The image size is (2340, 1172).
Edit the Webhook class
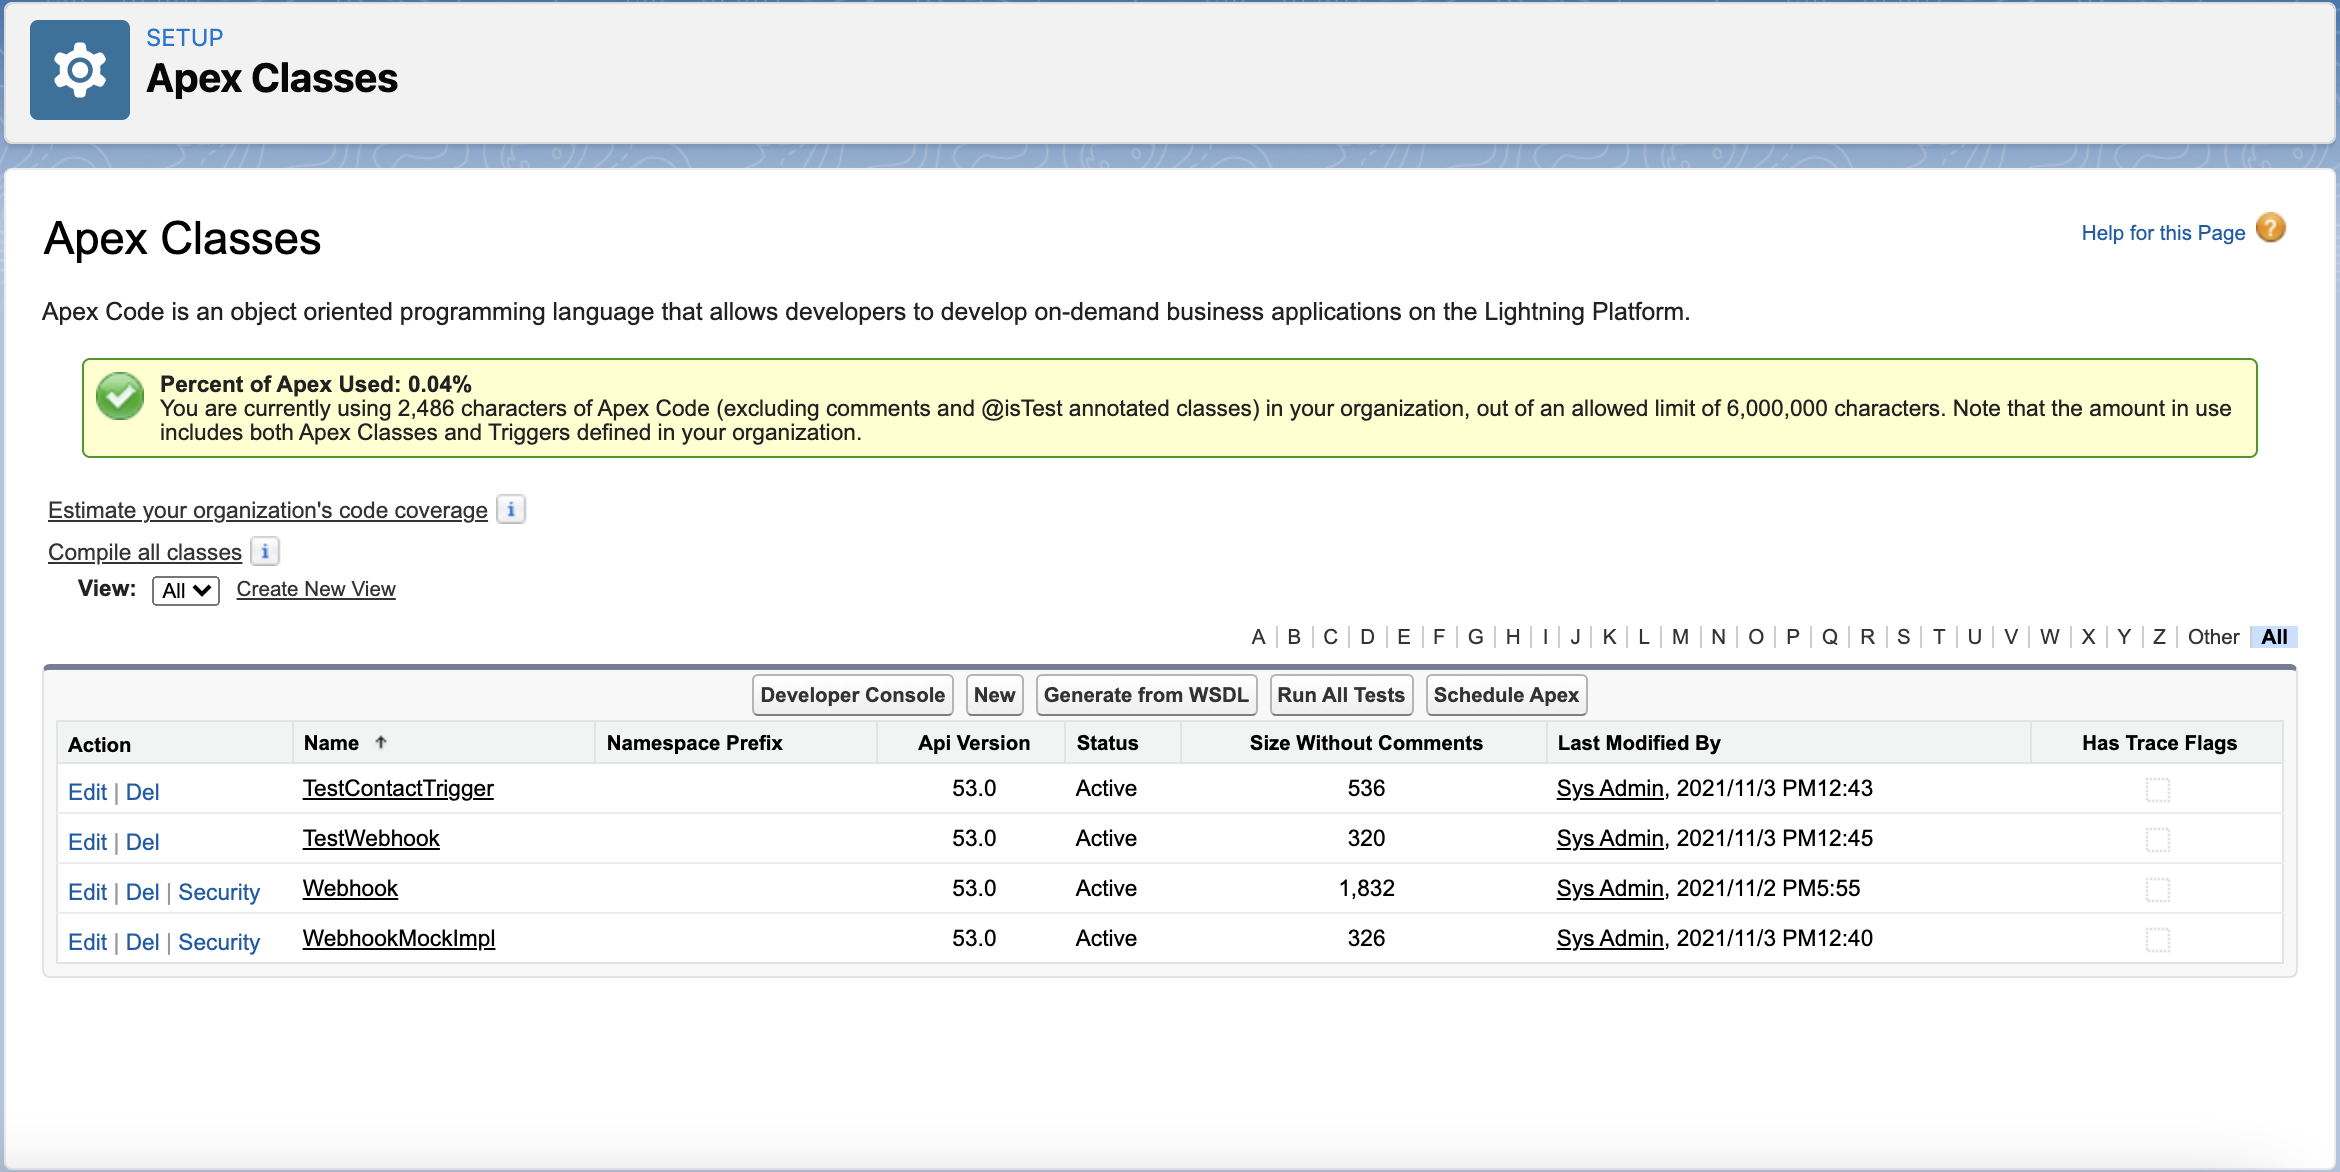(87, 892)
